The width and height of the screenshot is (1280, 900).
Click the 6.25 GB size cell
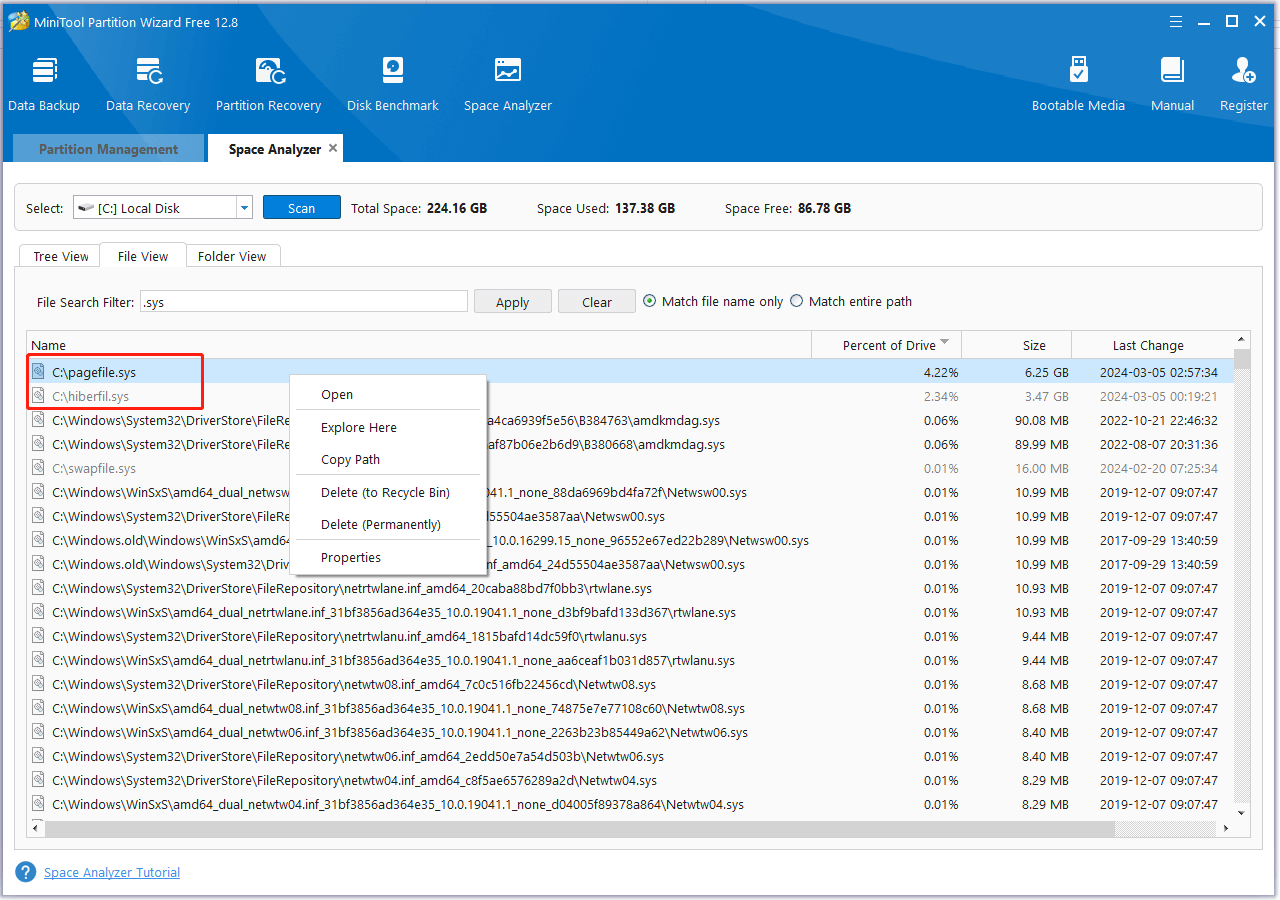(x=1045, y=372)
